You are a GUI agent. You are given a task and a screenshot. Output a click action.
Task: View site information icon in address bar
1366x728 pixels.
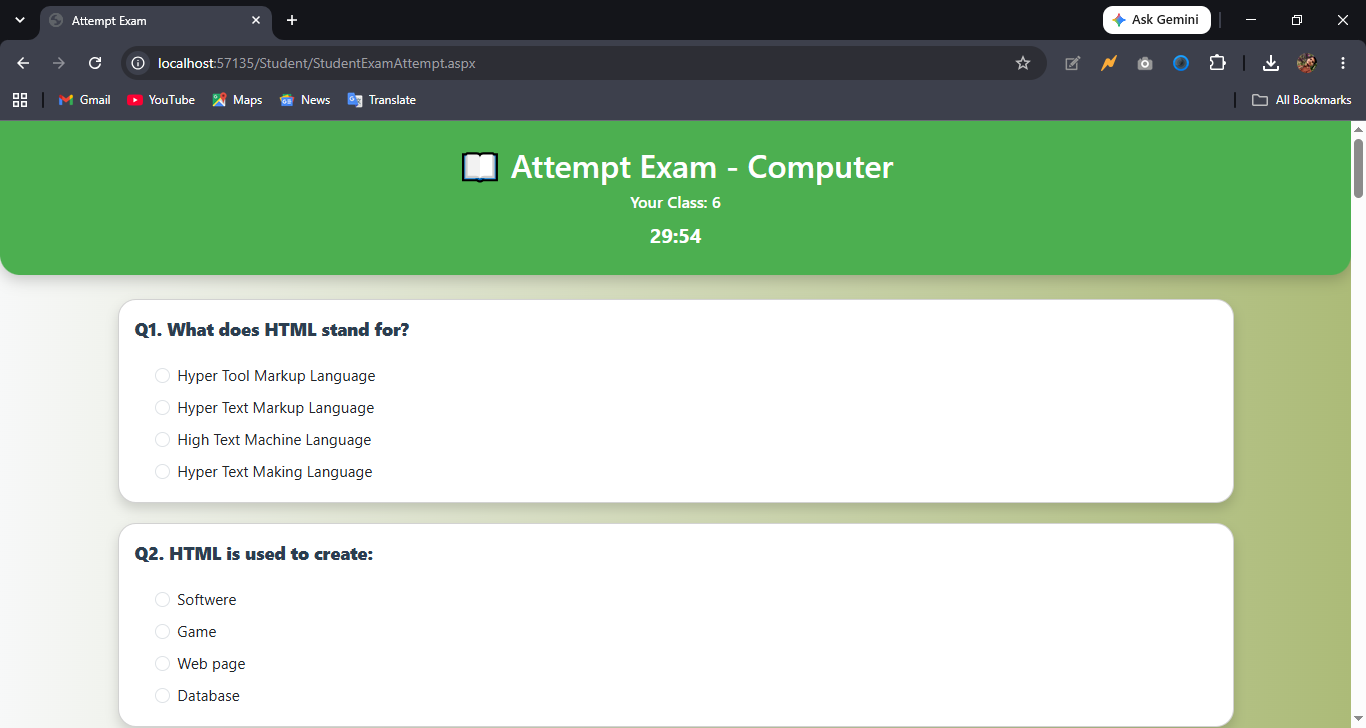(x=139, y=63)
